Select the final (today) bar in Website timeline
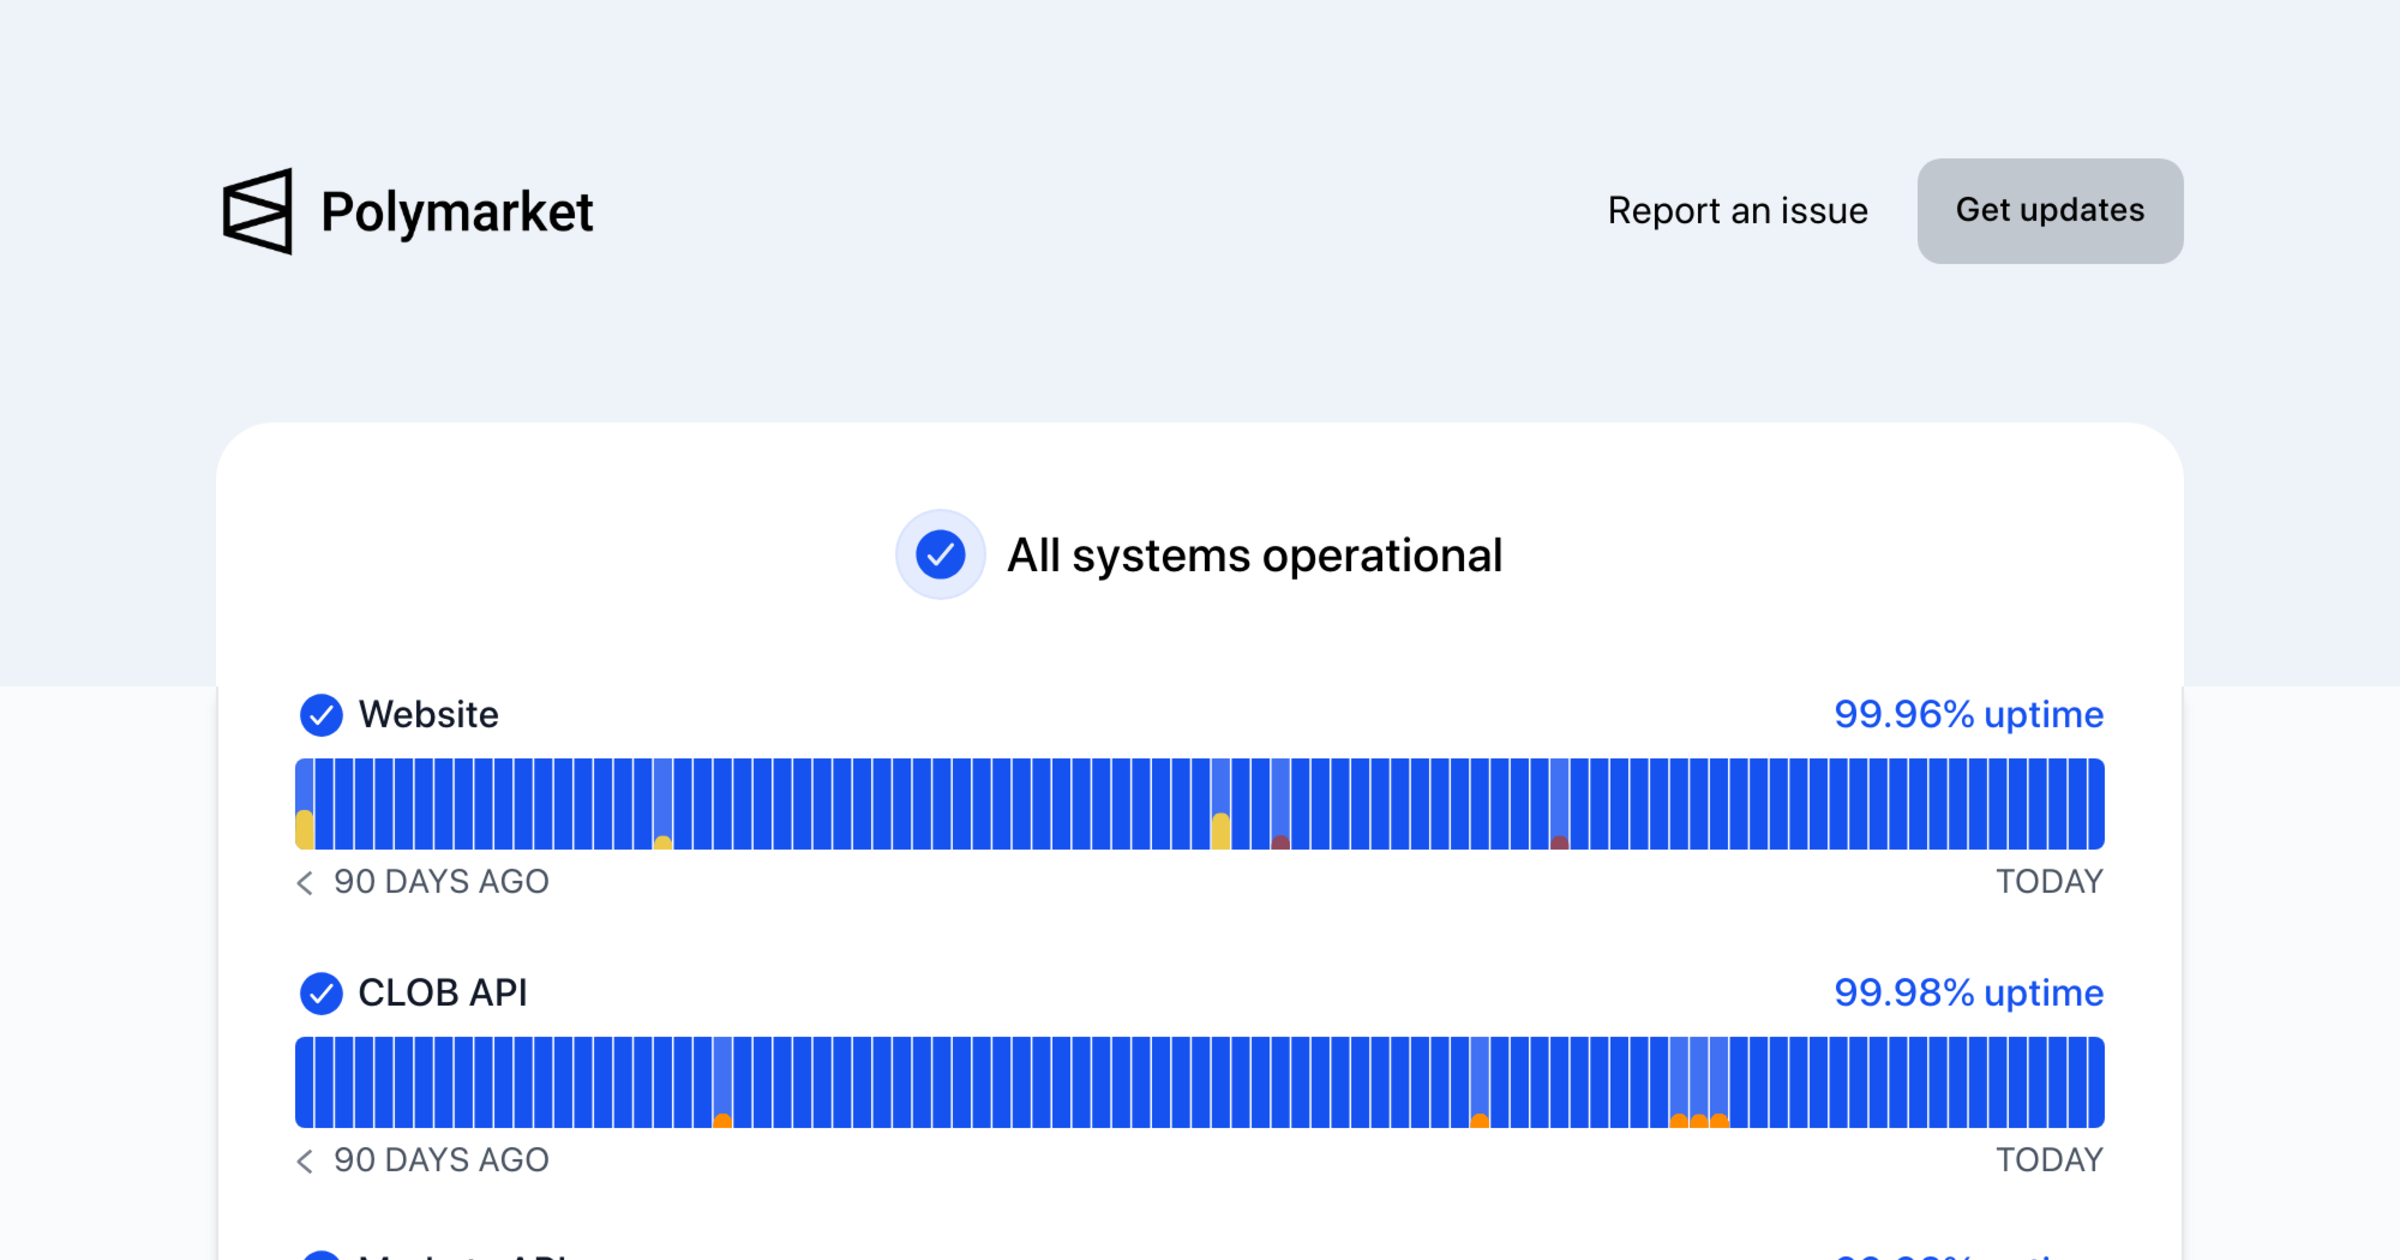This screenshot has width=2400, height=1260. coord(2095,805)
